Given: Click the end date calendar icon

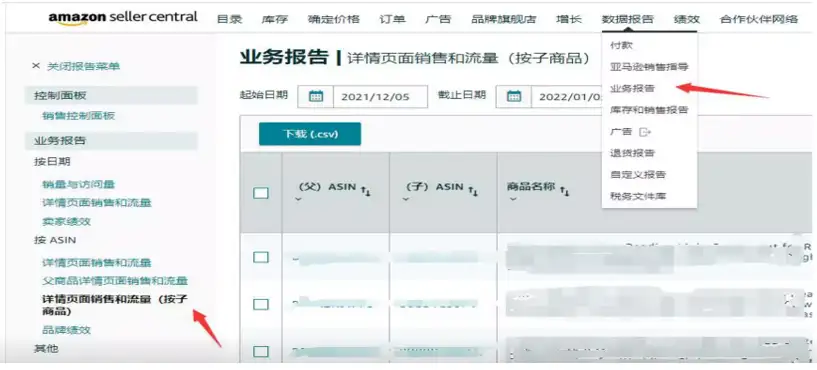Looking at the screenshot, I should pos(514,96).
